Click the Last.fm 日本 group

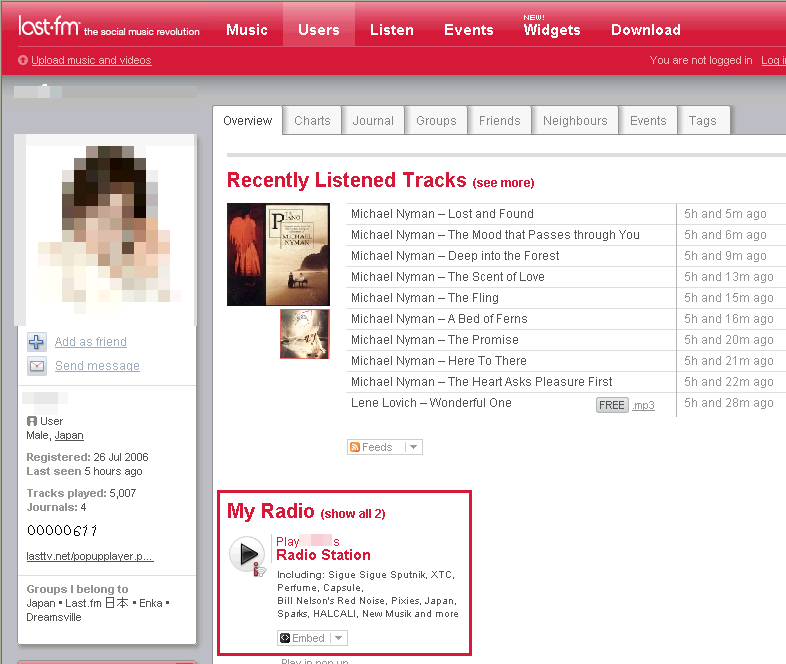[x=97, y=603]
